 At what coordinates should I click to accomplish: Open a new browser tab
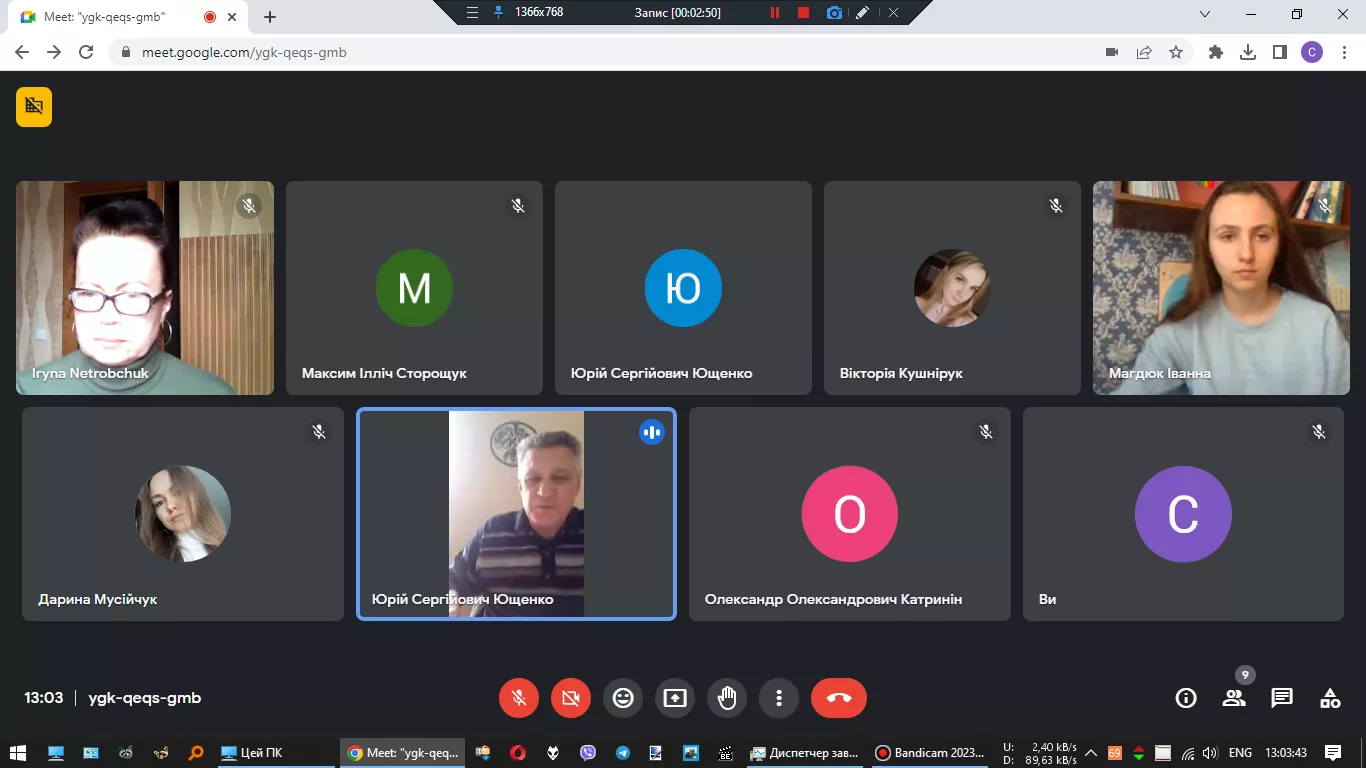point(270,17)
